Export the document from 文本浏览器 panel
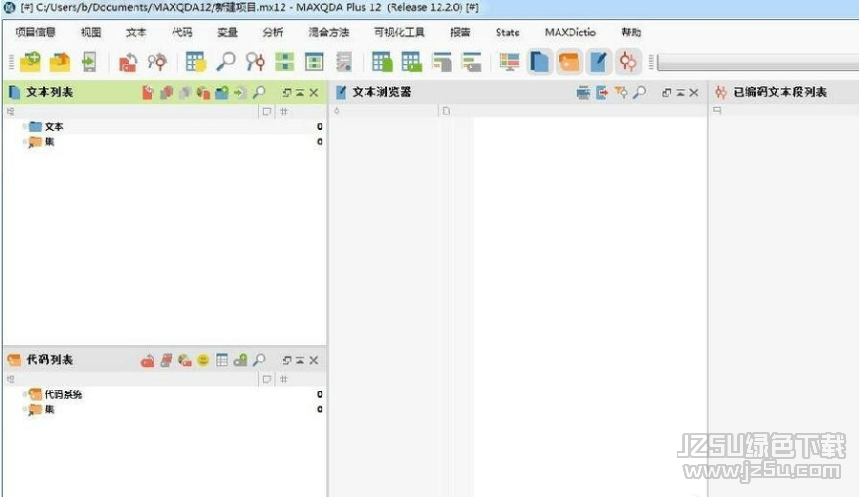The width and height of the screenshot is (859, 497). (x=602, y=93)
